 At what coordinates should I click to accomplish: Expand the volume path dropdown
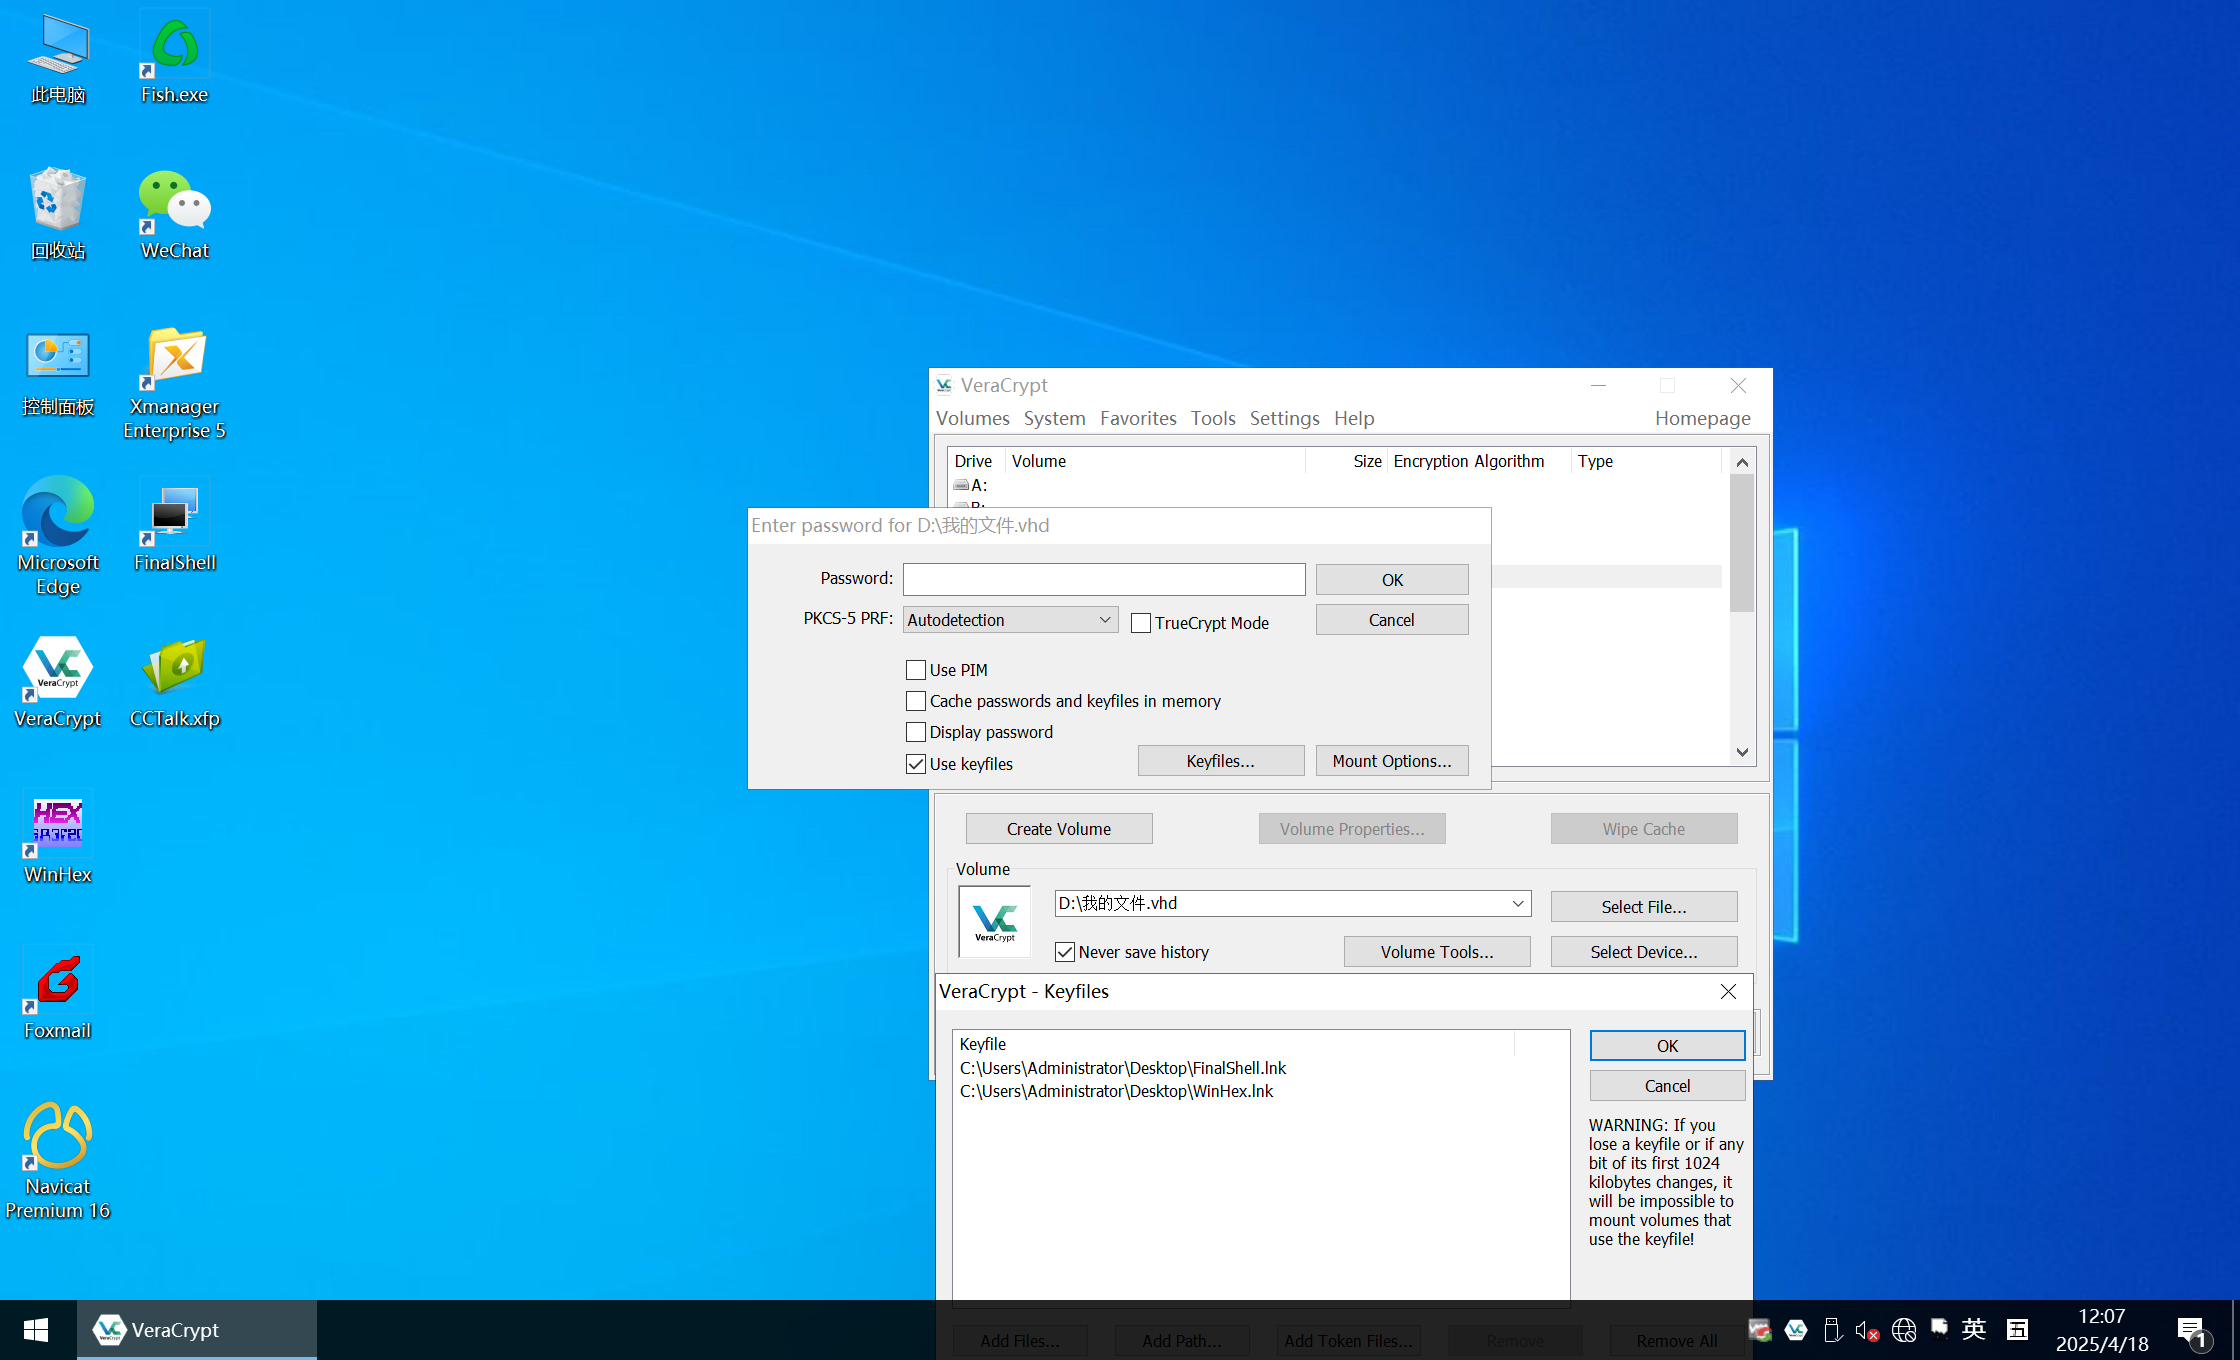click(1518, 903)
